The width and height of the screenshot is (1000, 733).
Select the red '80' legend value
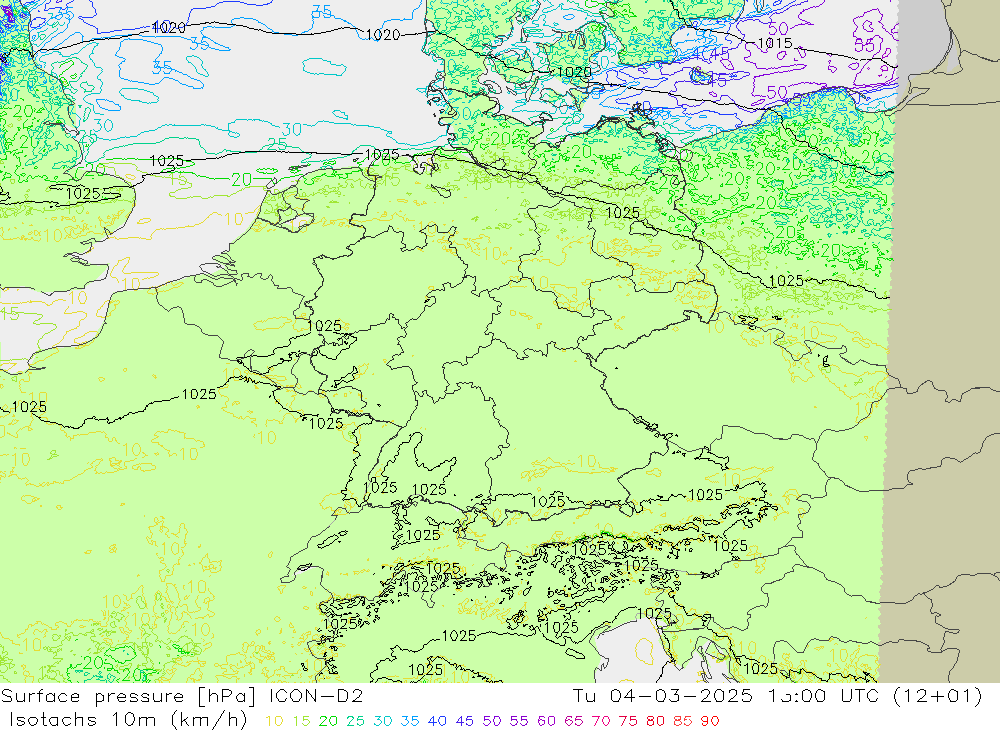click(656, 721)
